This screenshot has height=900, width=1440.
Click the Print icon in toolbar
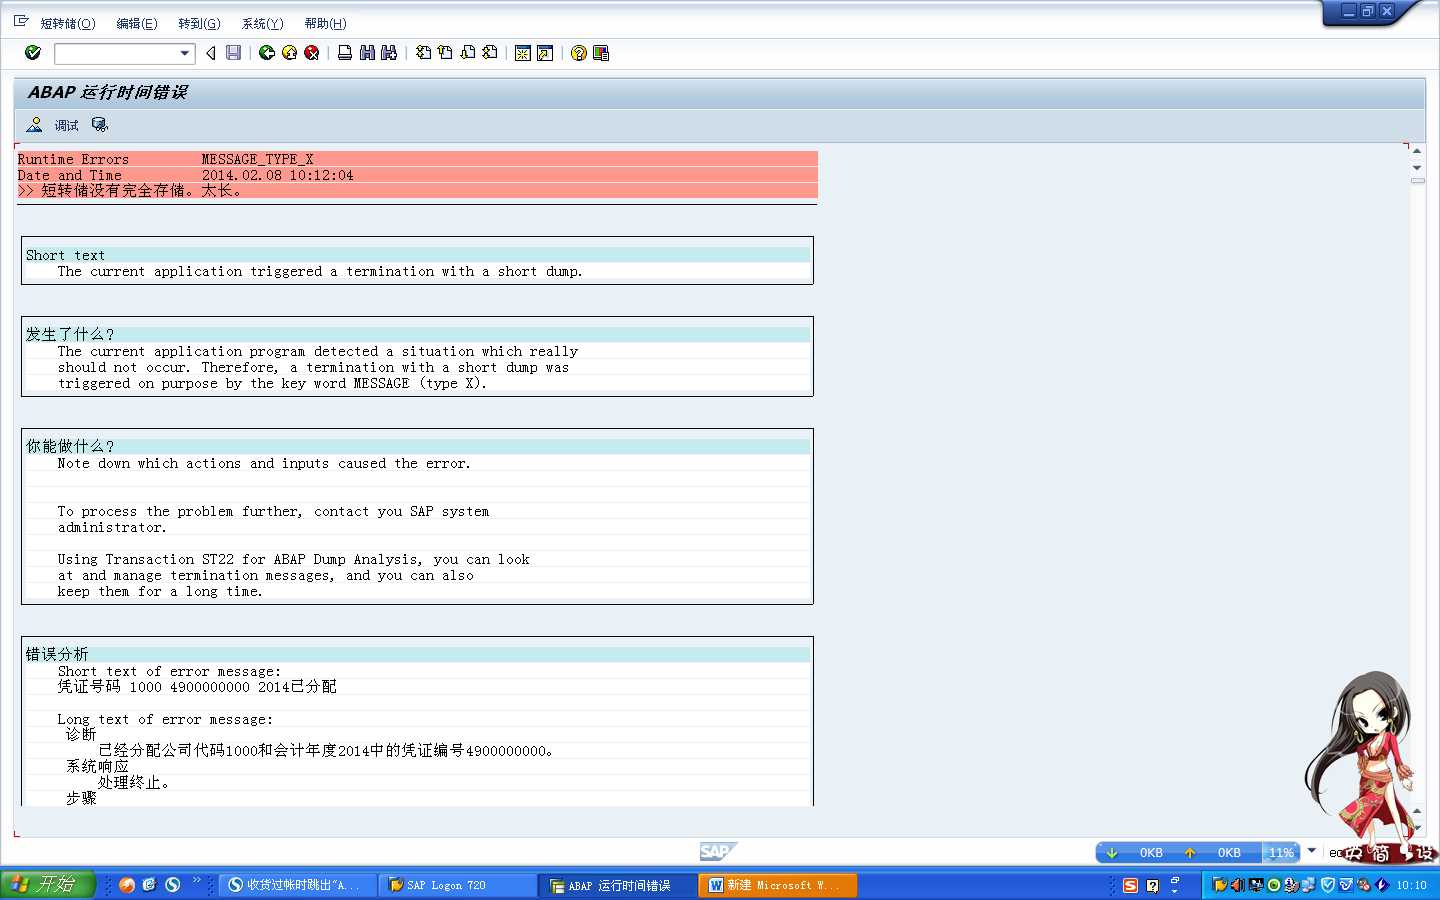coord(345,53)
